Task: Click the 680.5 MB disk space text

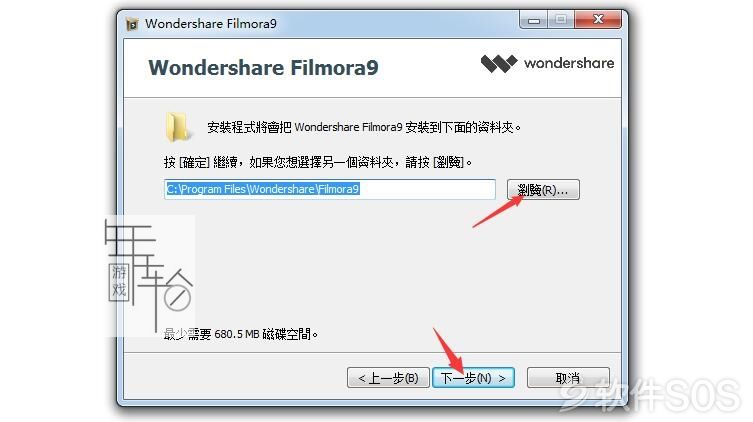Action: [x=241, y=334]
